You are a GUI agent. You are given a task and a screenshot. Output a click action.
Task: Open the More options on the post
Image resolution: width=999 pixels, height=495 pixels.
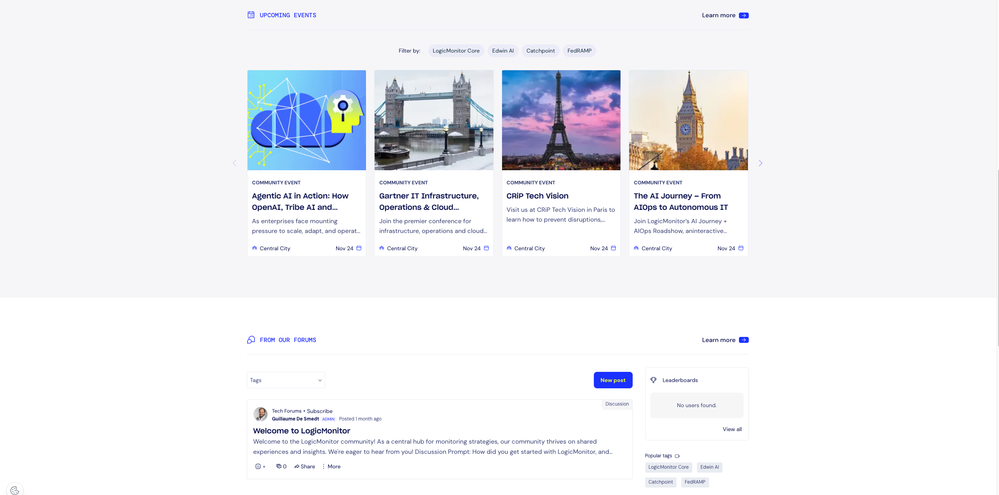coord(331,466)
